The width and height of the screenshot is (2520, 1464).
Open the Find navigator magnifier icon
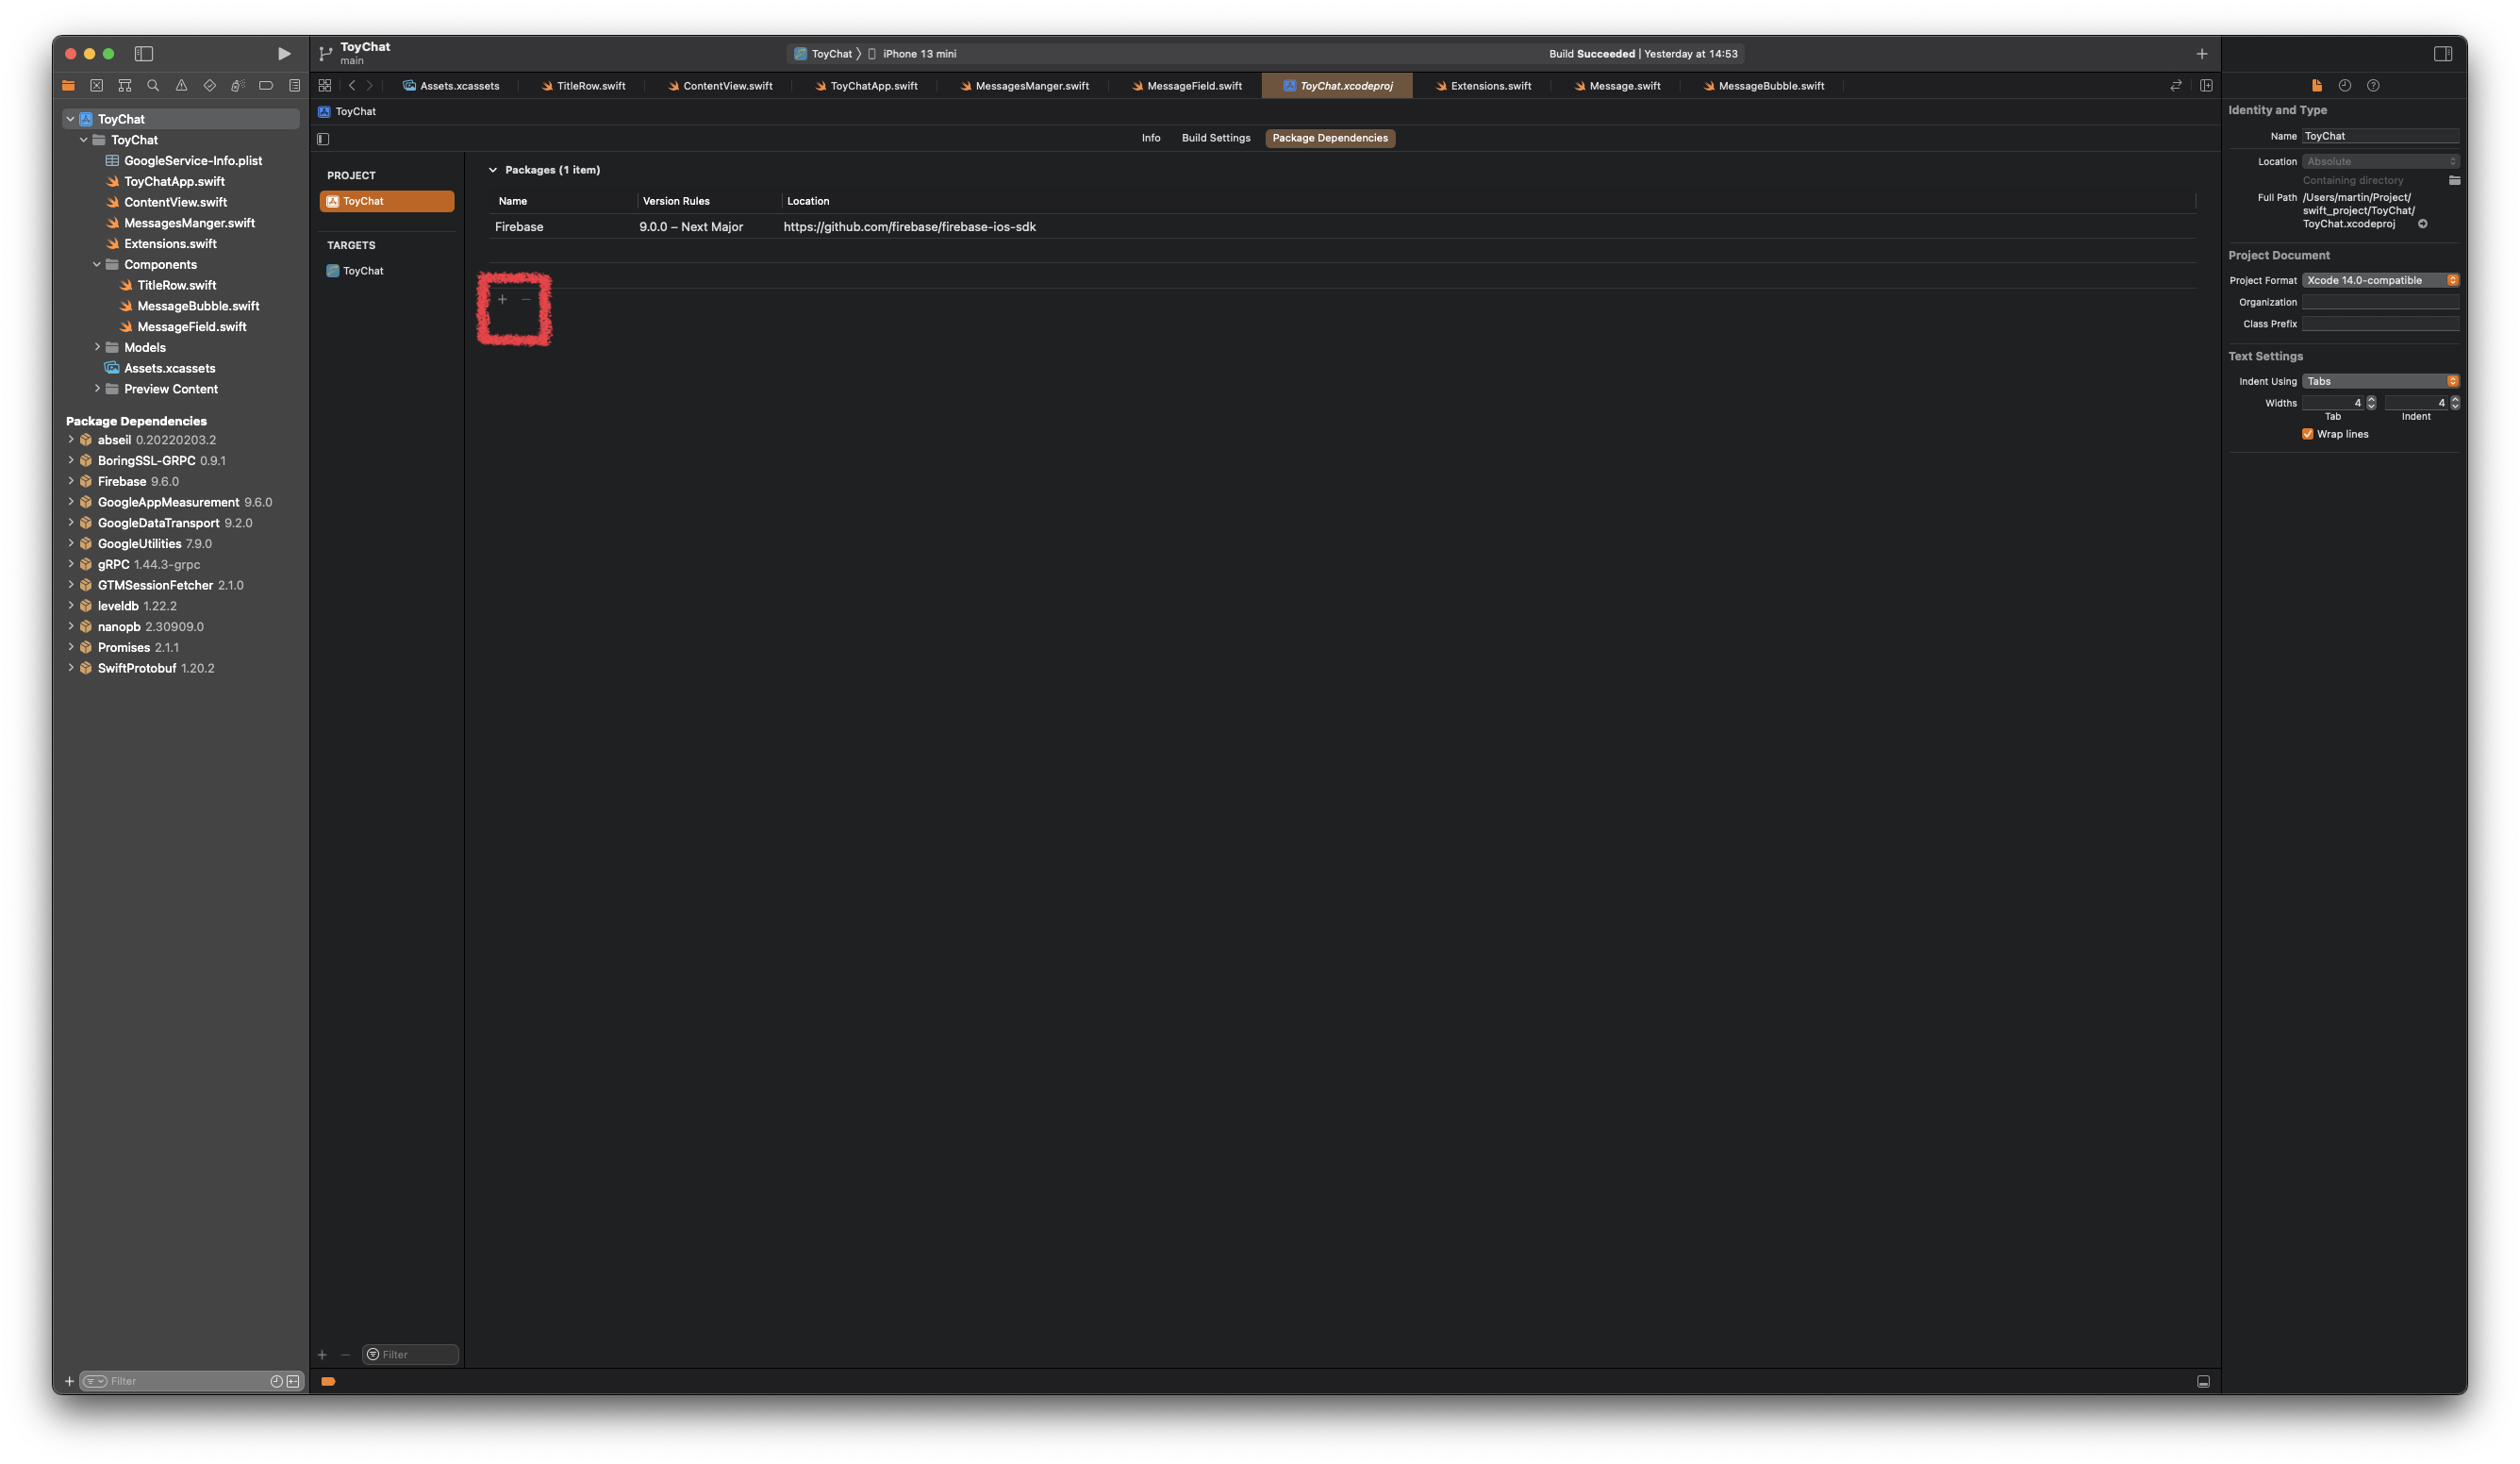pos(153,86)
